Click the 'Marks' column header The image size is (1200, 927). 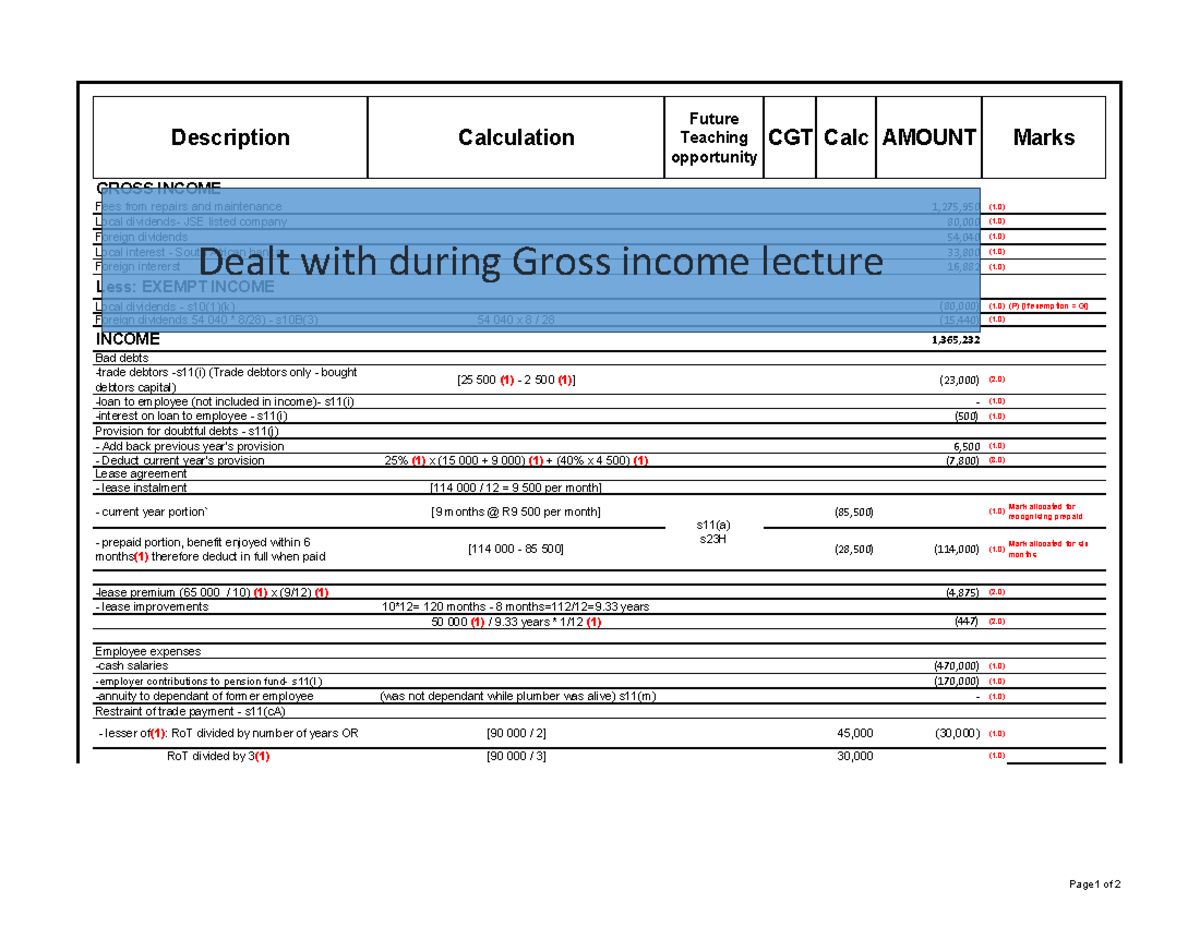pyautogui.click(x=1044, y=138)
